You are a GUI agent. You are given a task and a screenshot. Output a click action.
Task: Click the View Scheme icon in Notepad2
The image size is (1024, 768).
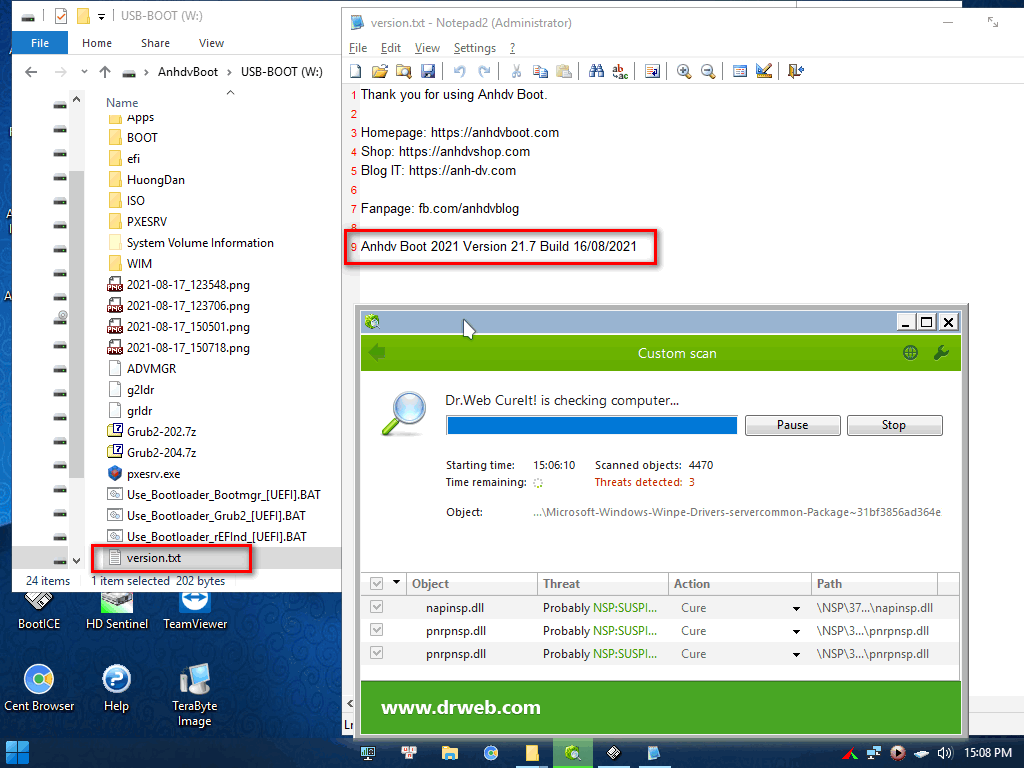740,71
